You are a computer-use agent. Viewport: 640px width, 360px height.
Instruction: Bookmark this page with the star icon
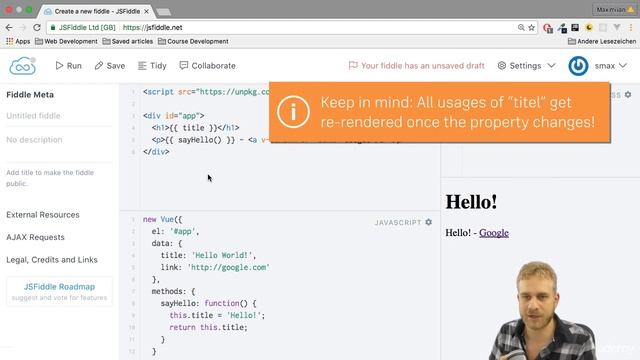tap(531, 27)
